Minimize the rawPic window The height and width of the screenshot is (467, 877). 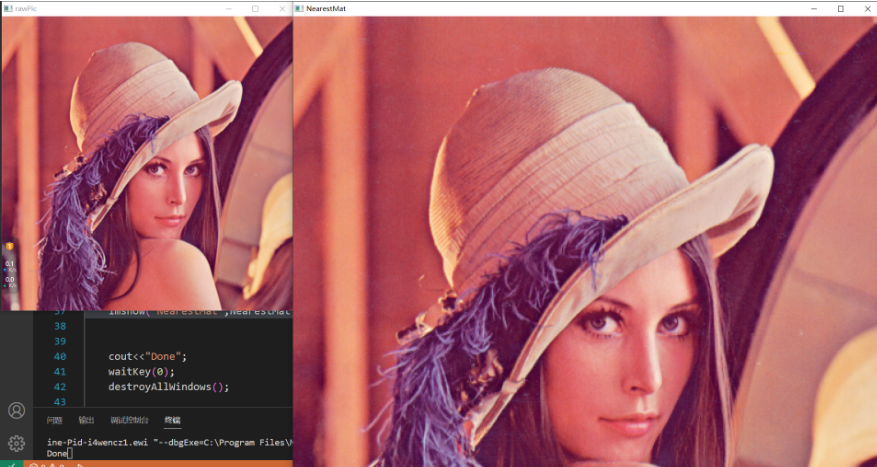point(228,9)
